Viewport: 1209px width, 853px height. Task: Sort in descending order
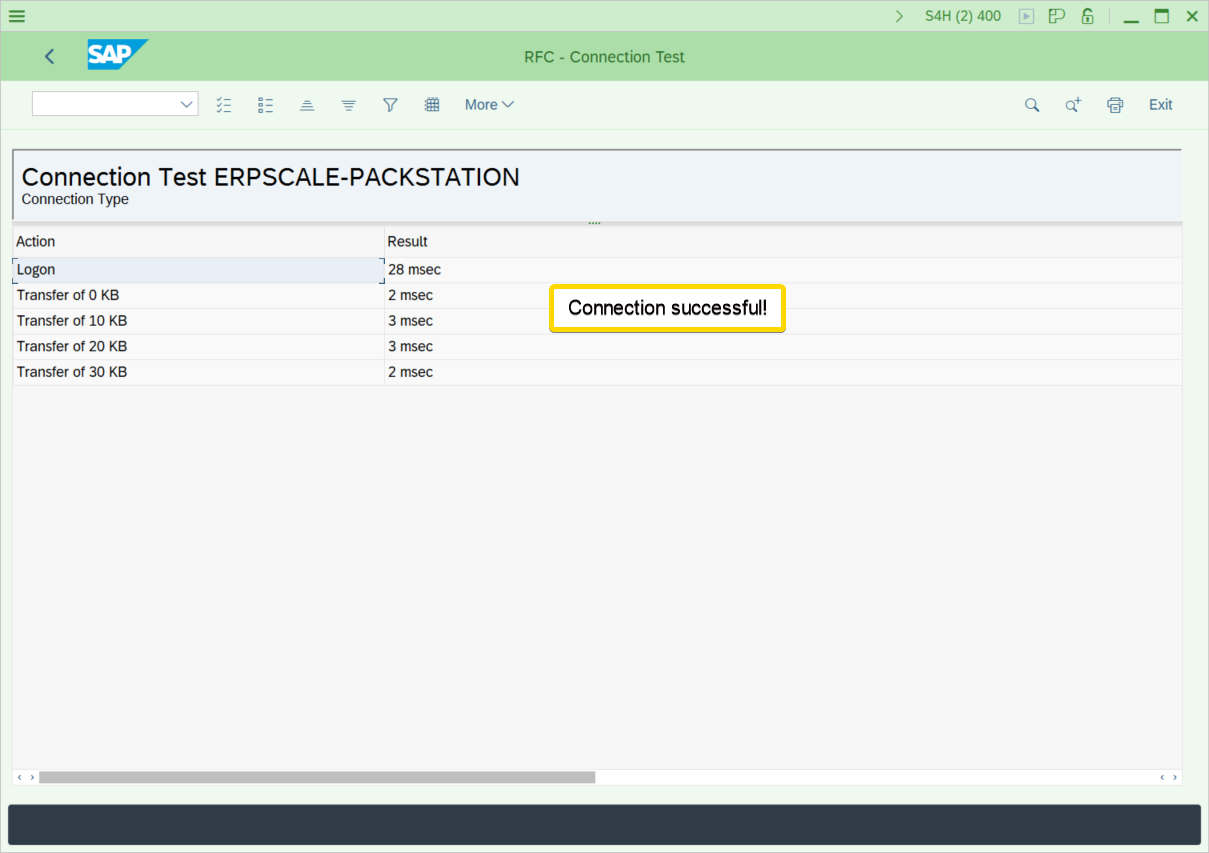click(x=348, y=105)
